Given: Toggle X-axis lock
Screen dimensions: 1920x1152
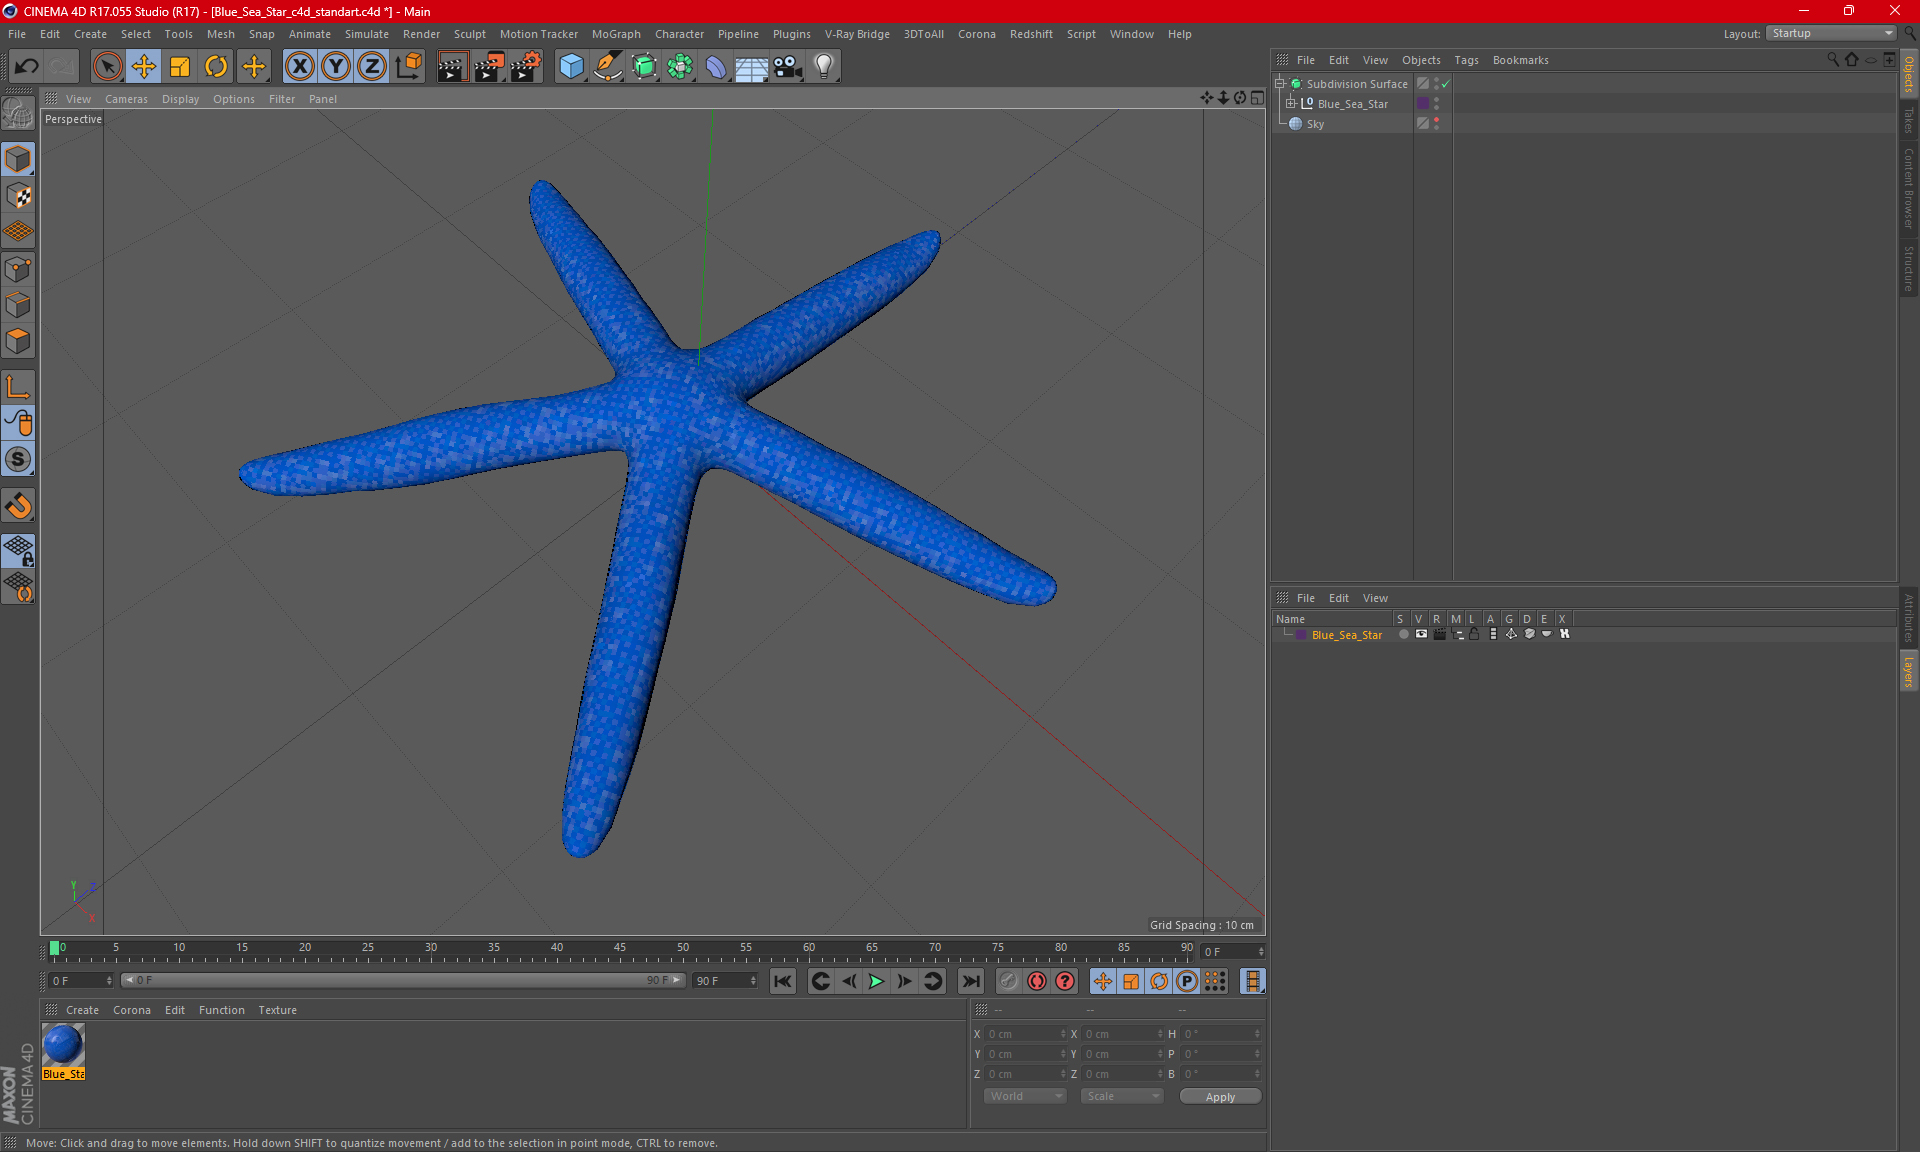Looking at the screenshot, I should 299,67.
